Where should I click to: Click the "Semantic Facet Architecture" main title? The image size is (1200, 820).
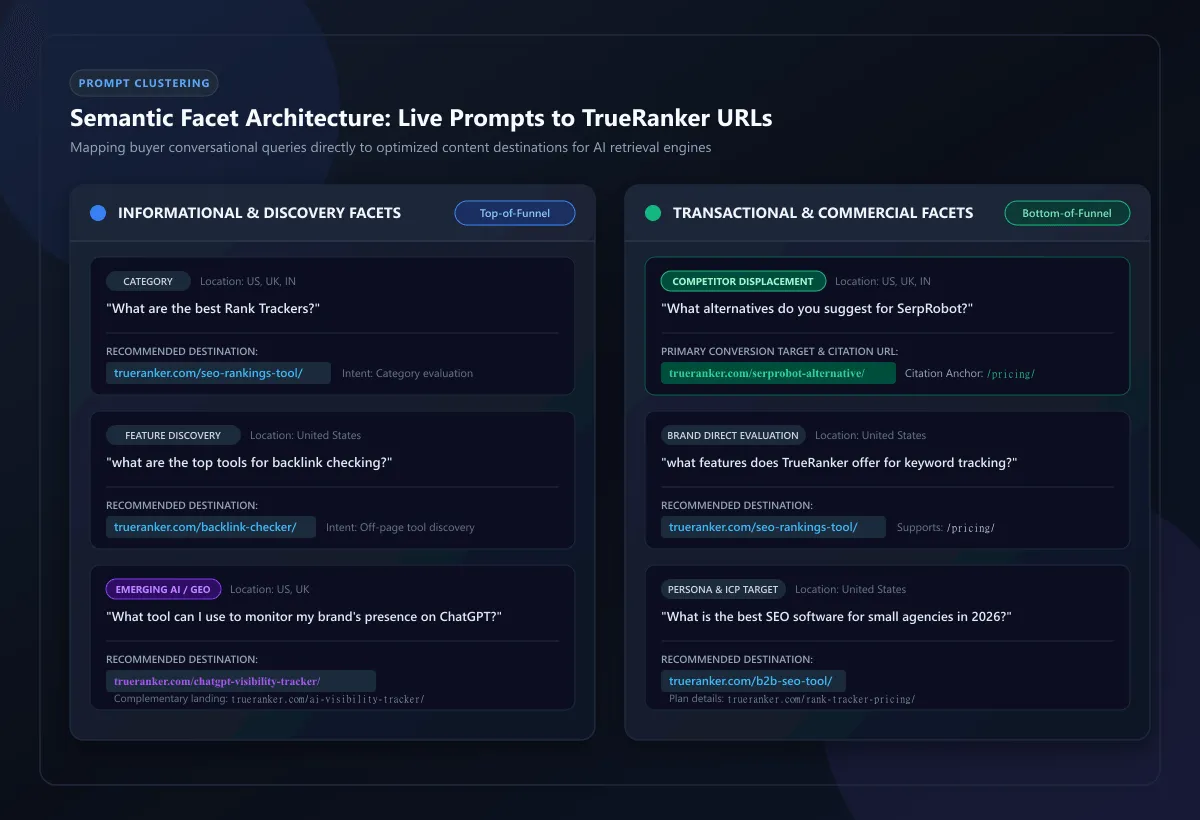click(421, 118)
